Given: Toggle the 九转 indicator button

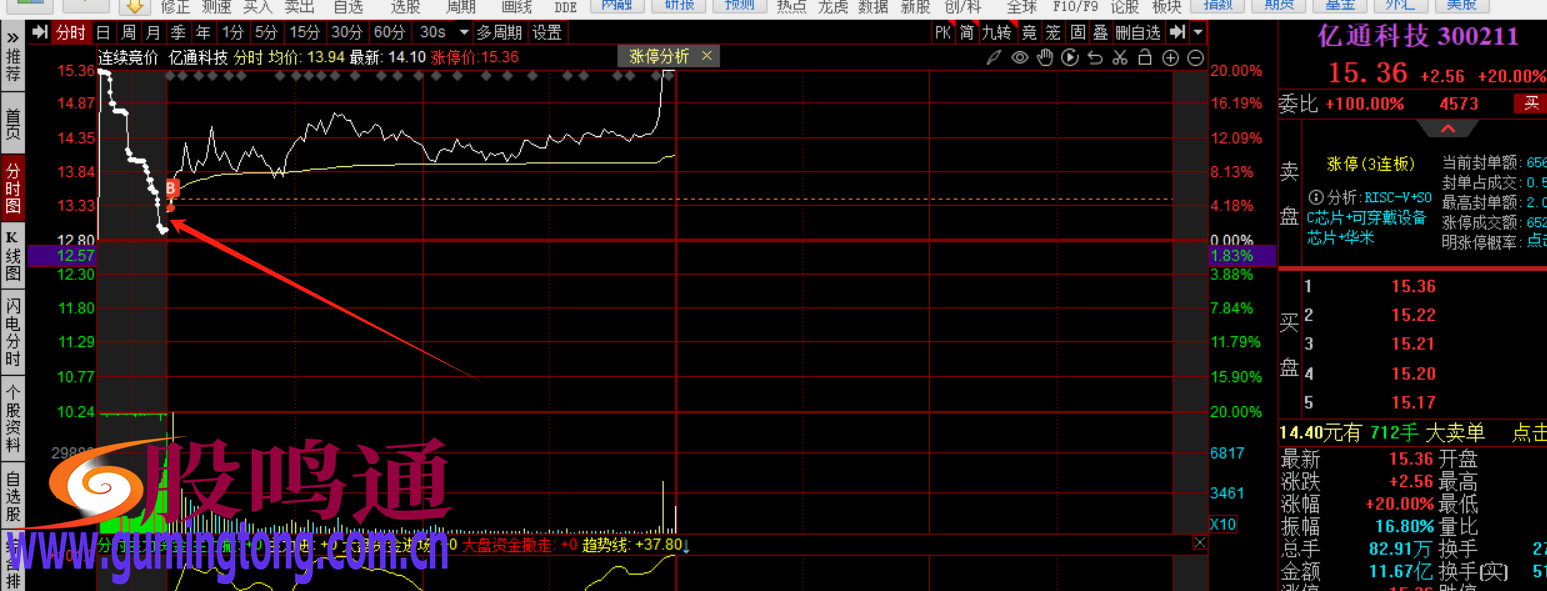Looking at the screenshot, I should click(996, 32).
